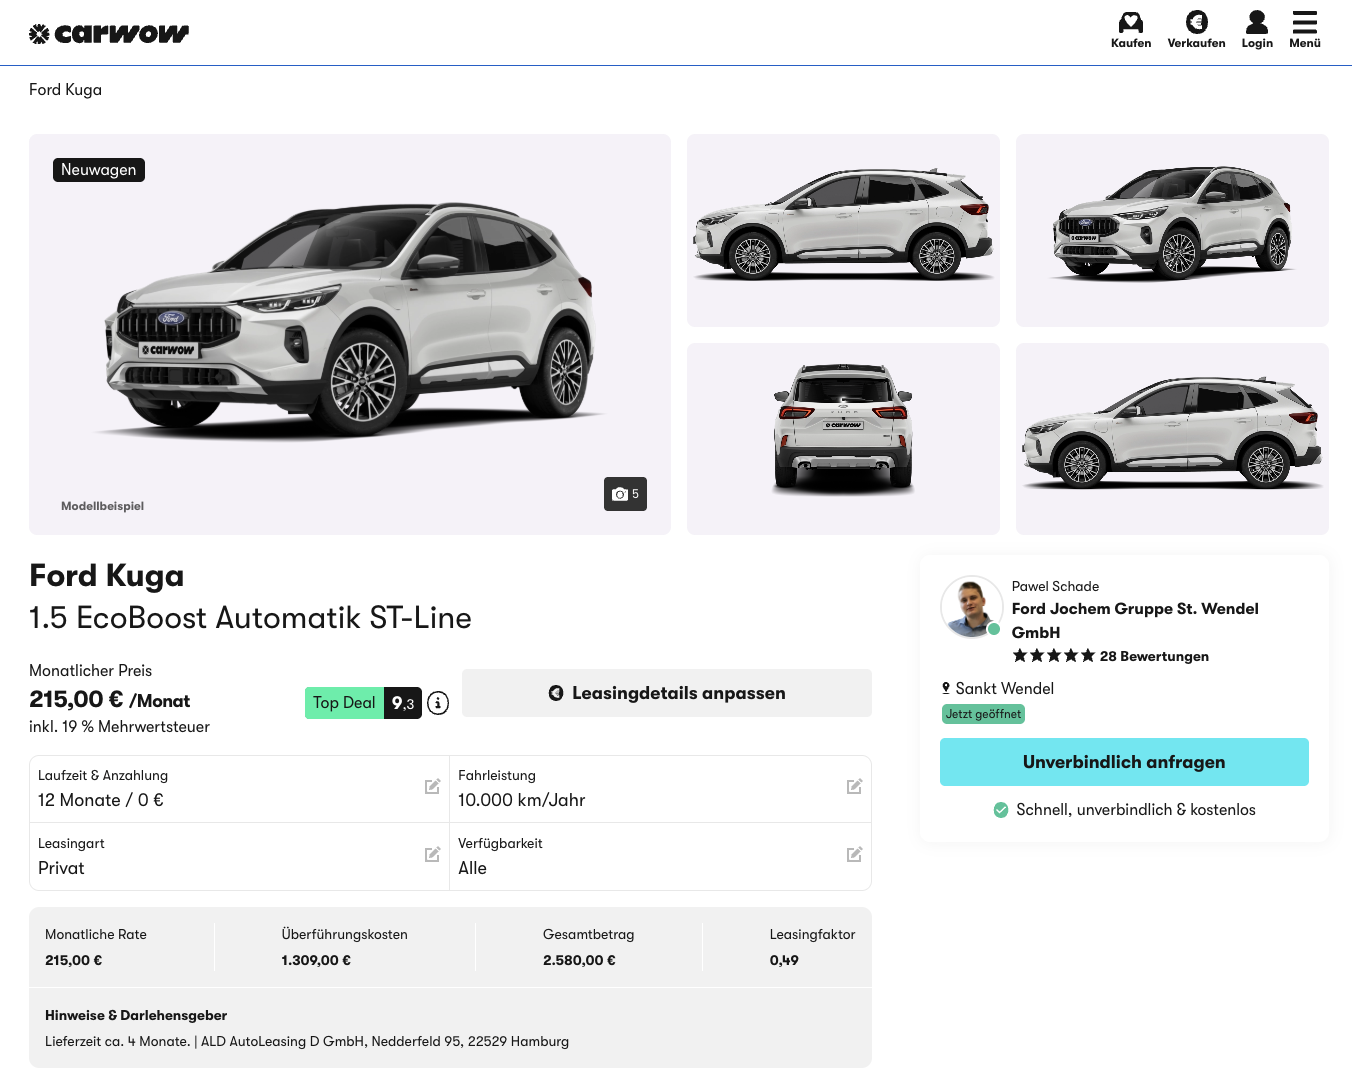Viewport: 1352px width, 1080px height.
Task: Open dealer Ford Jochem Gruppe St. Wendel
Action: pos(1135,620)
